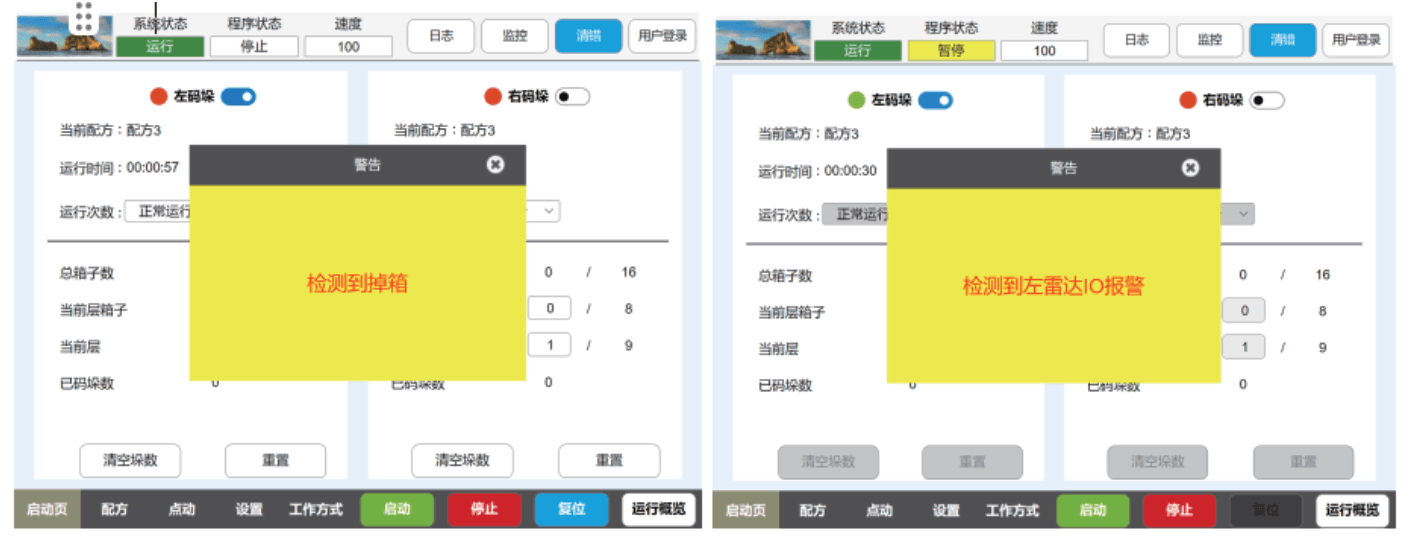
Task: Click the red 停止 button in the right screen
Action: 1179,511
